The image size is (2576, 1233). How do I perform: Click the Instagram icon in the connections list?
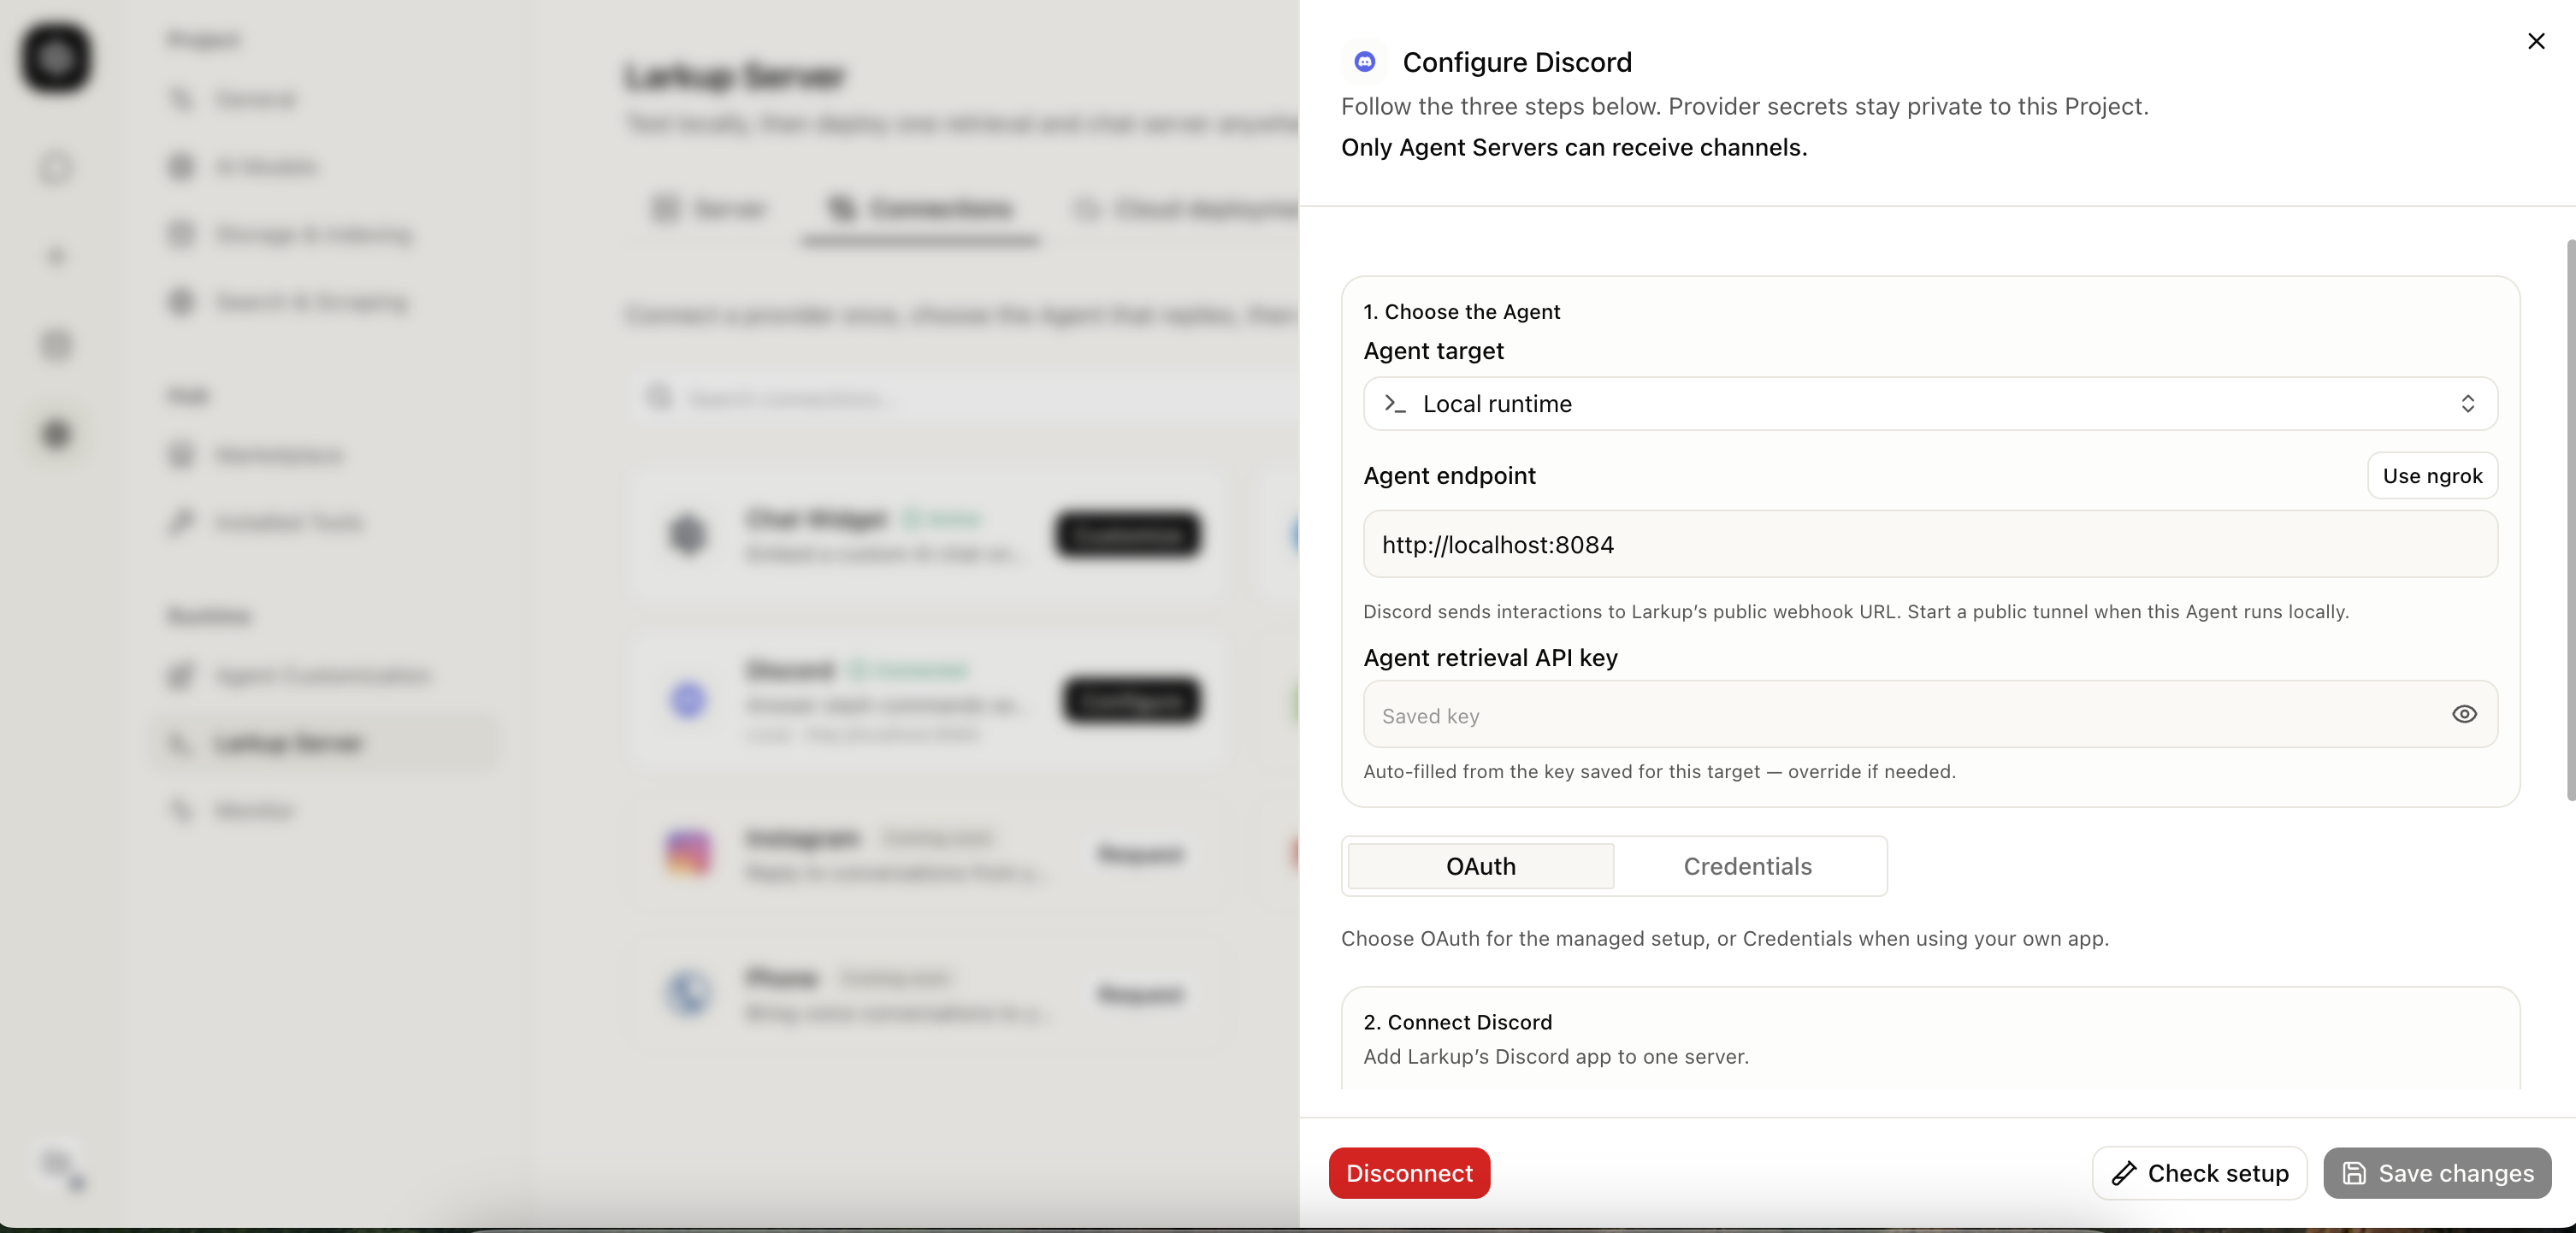[x=688, y=853]
